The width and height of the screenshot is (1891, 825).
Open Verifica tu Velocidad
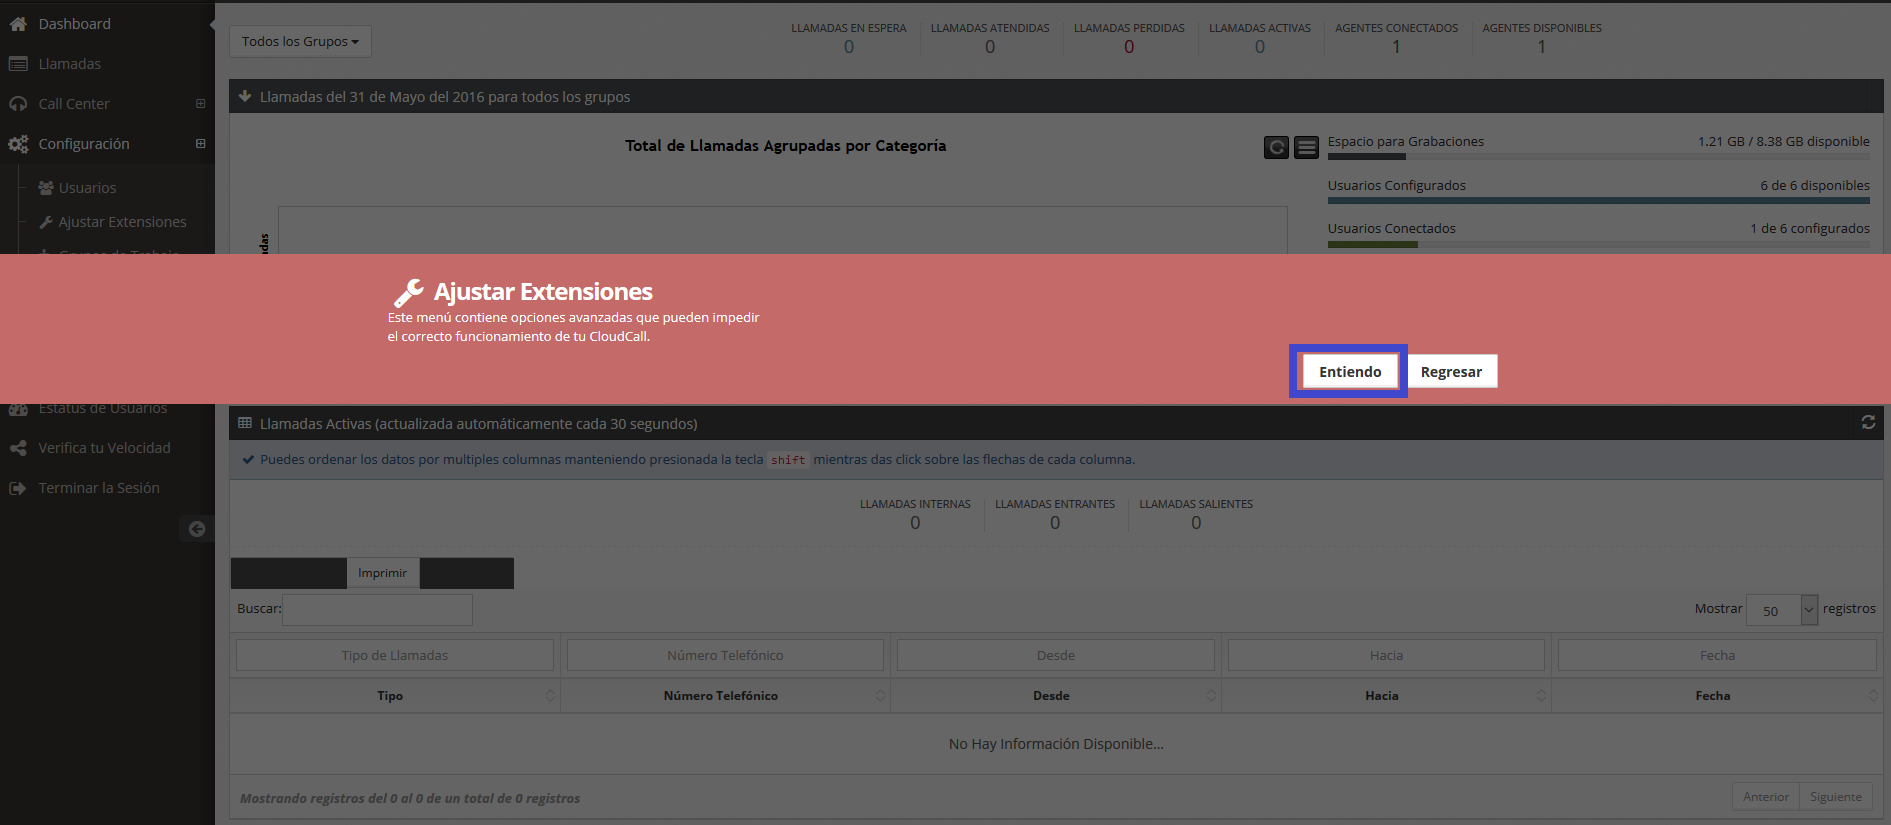tap(104, 448)
